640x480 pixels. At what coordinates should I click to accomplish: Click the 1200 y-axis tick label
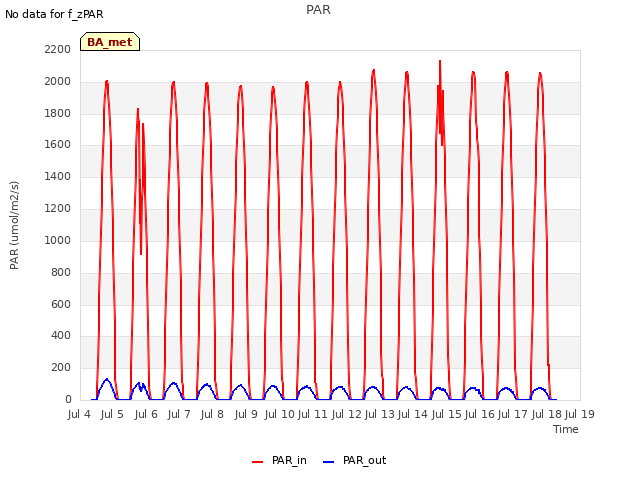(x=58, y=208)
